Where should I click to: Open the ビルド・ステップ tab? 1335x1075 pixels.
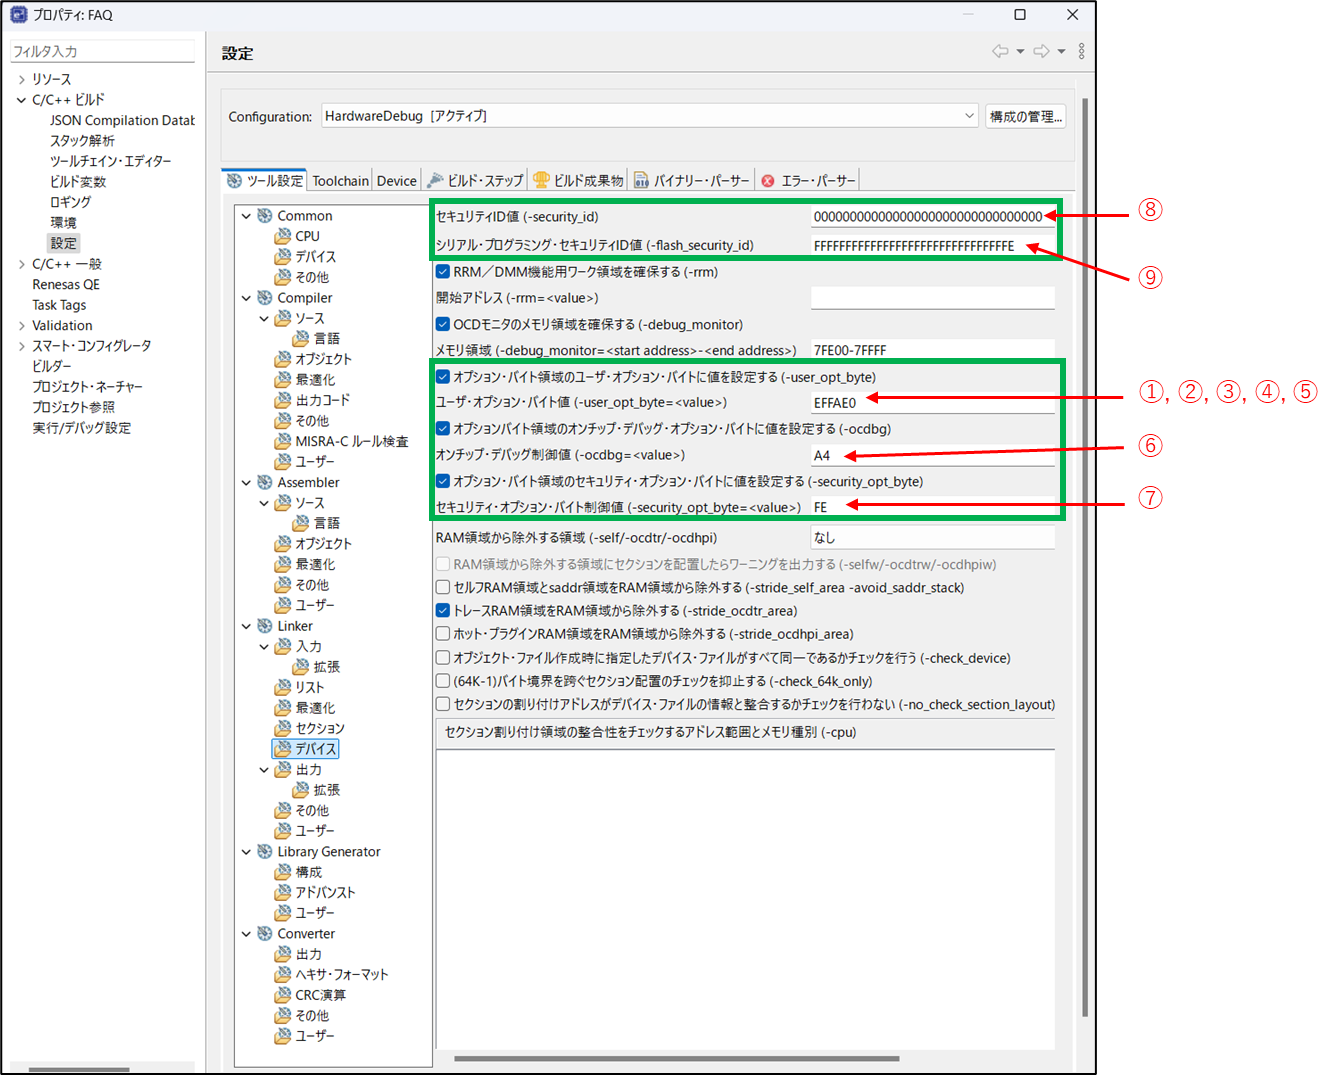coord(476,181)
